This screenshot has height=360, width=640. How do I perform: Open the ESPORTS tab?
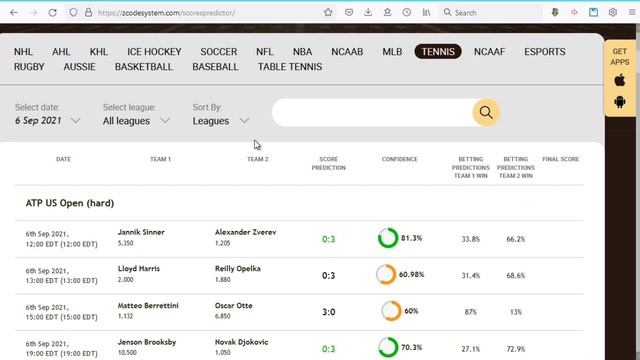coord(545,52)
